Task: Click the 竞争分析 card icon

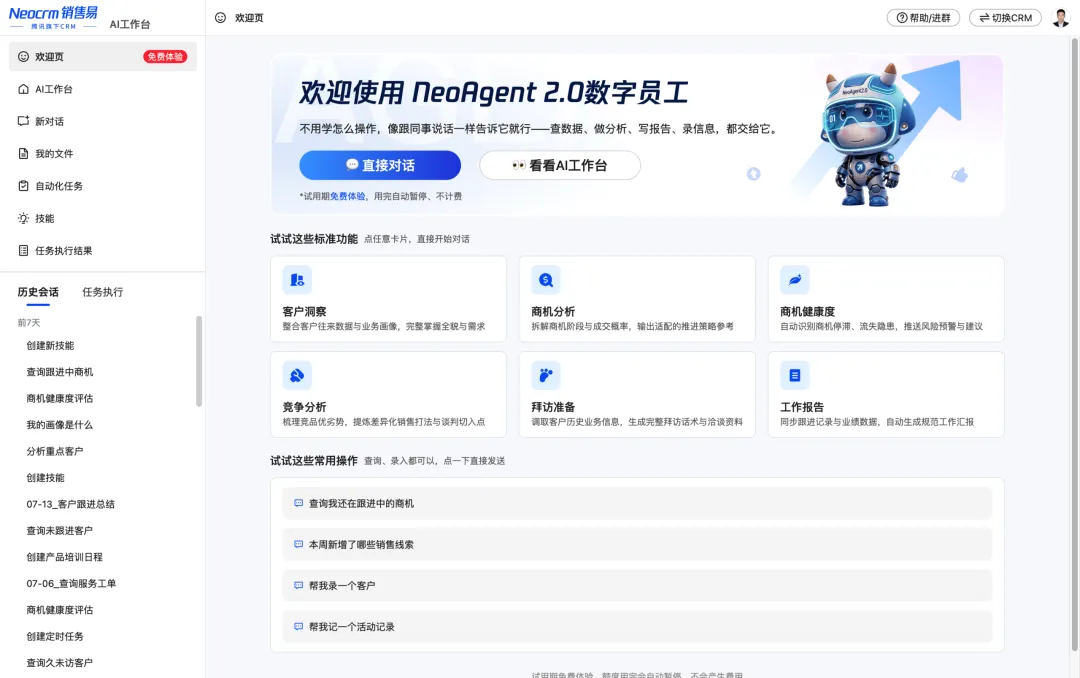Action: (297, 376)
